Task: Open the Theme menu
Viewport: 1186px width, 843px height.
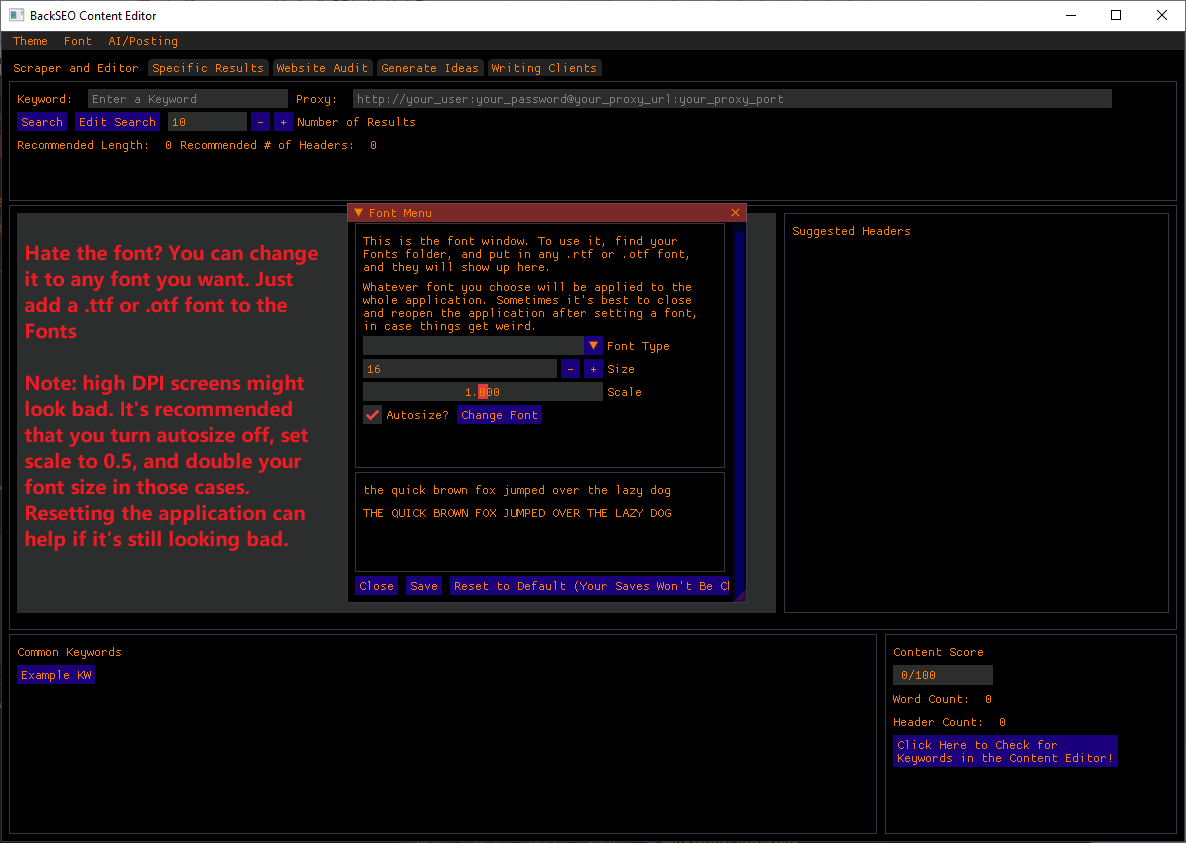Action: 30,41
